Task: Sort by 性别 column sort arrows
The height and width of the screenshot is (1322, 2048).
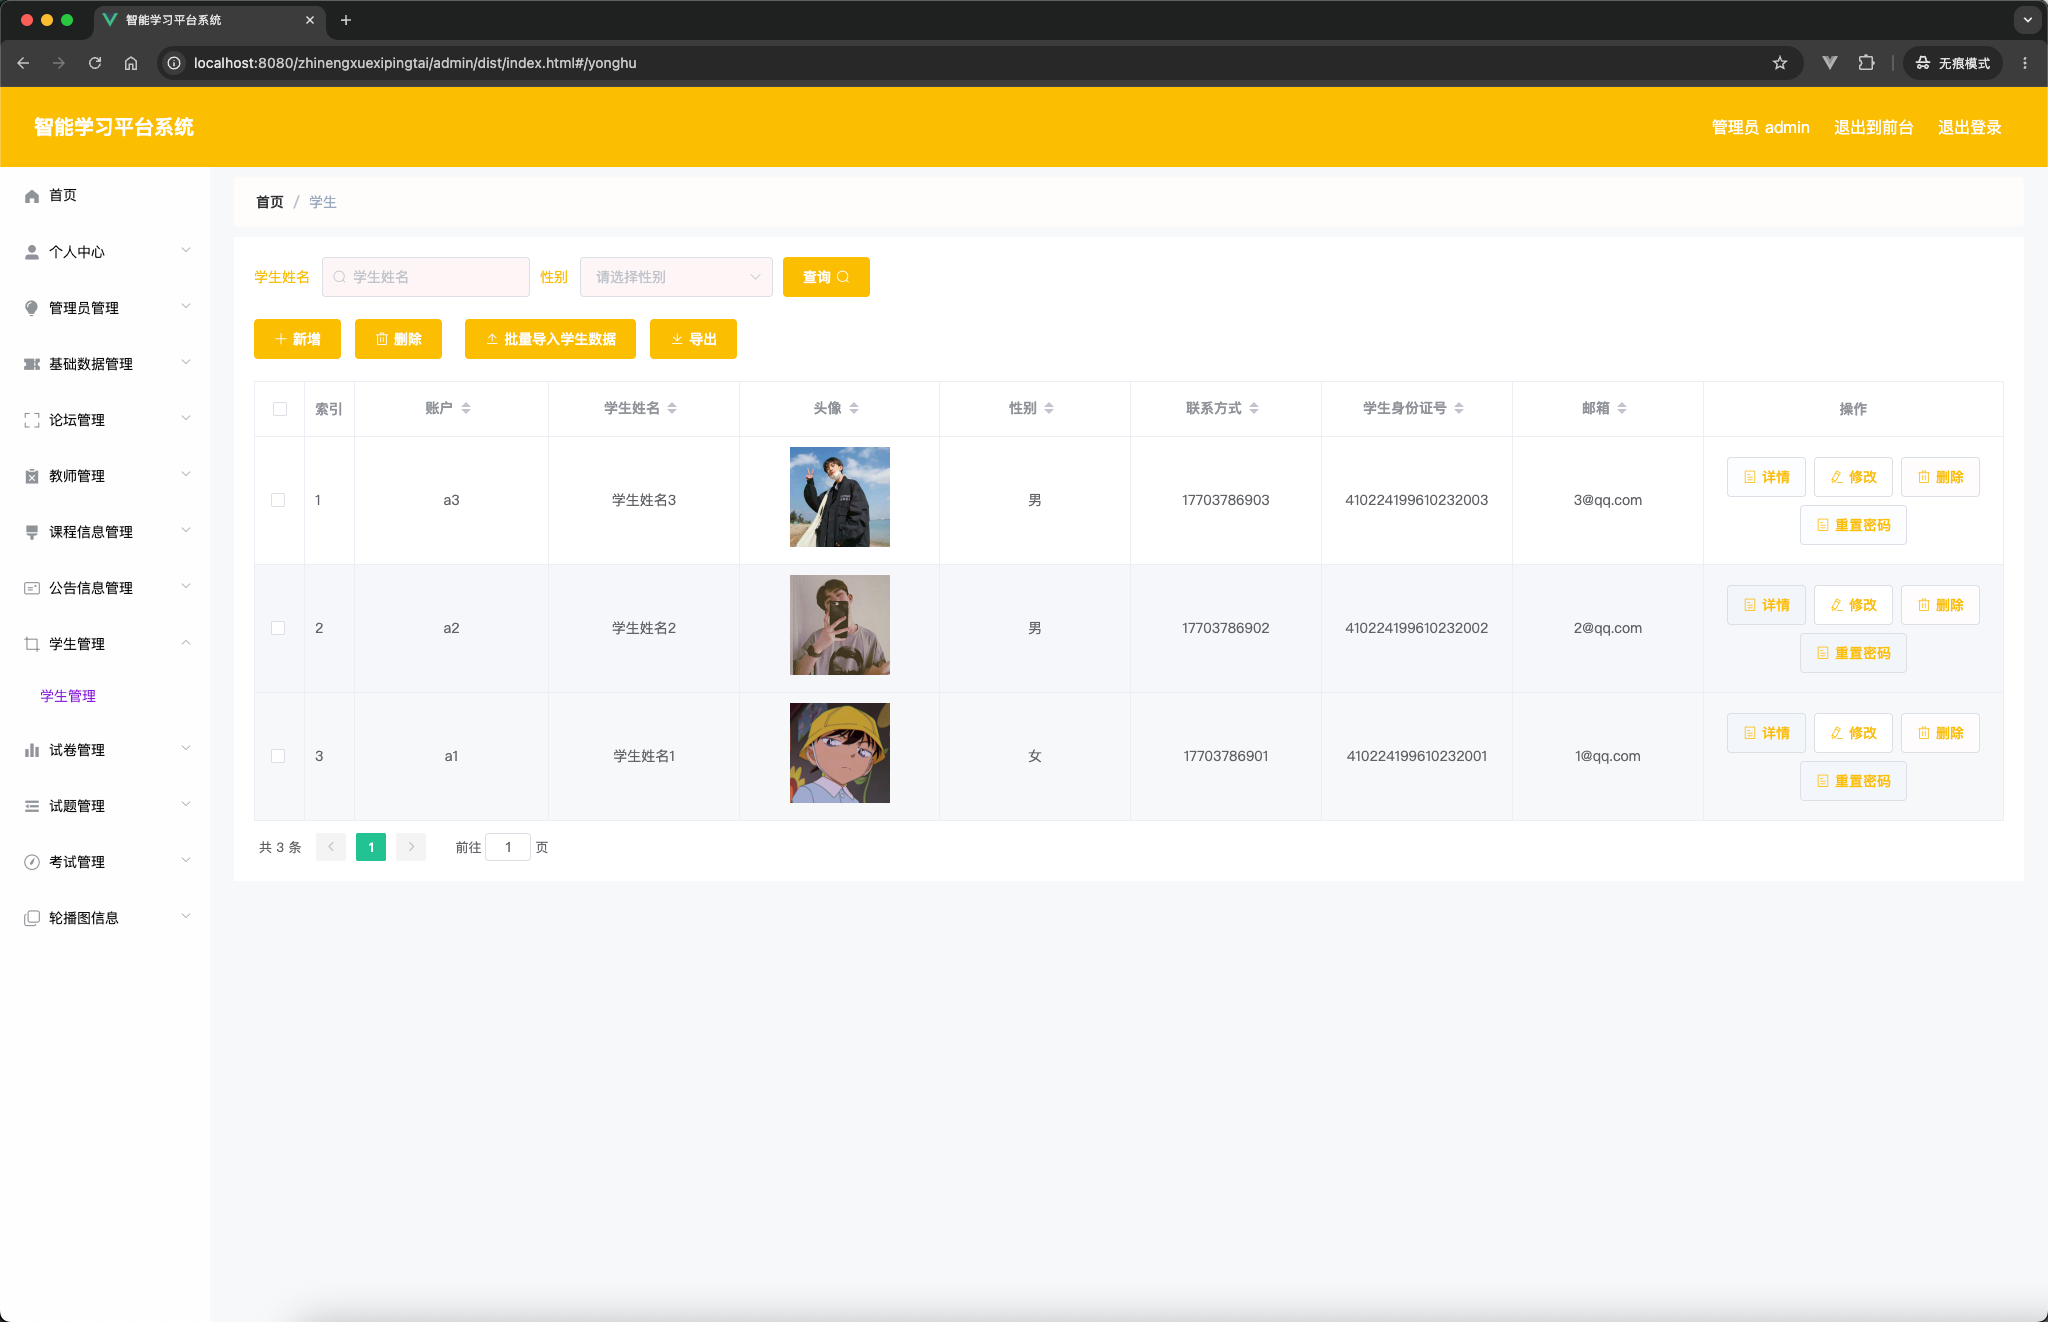Action: (x=1049, y=408)
